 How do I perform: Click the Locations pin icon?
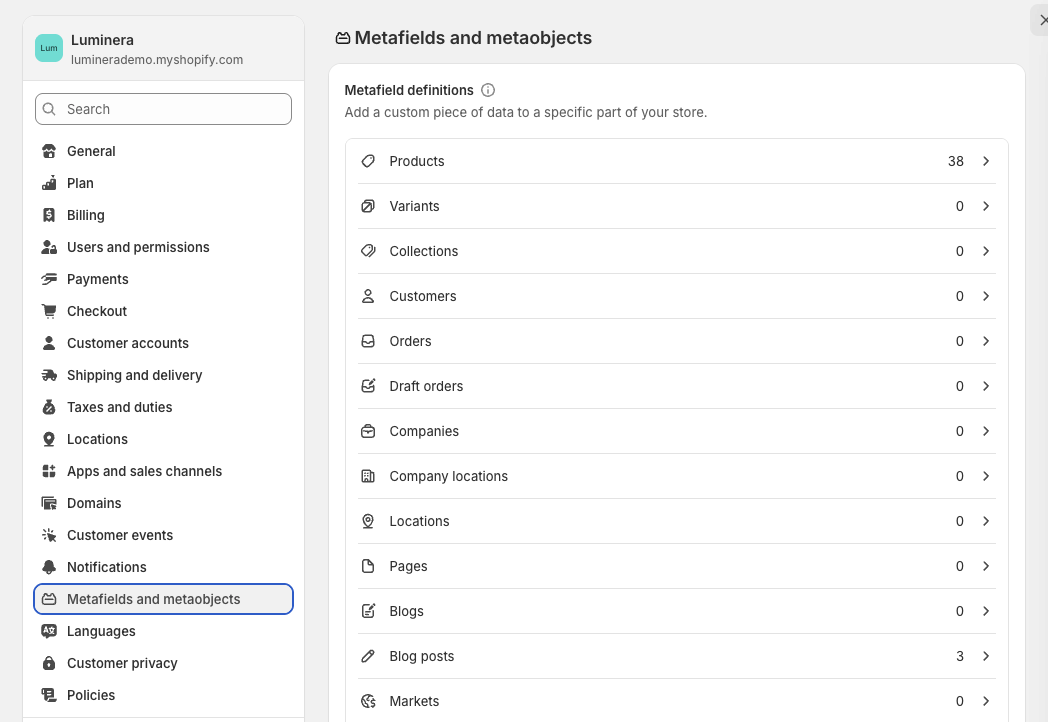coord(367,521)
